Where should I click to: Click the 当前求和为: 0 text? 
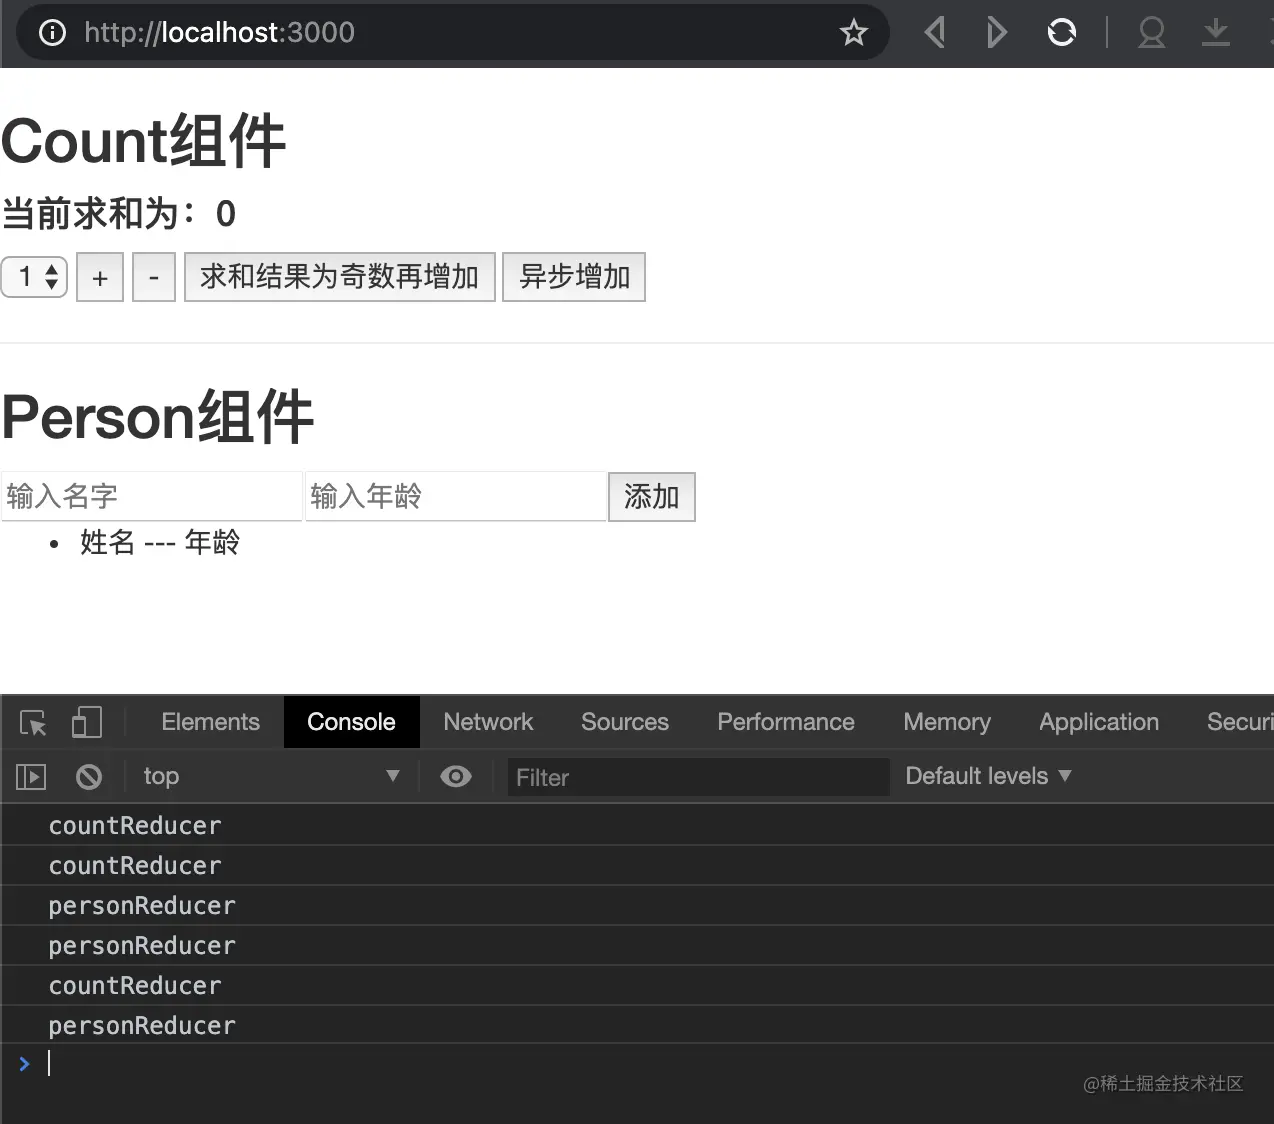click(119, 213)
